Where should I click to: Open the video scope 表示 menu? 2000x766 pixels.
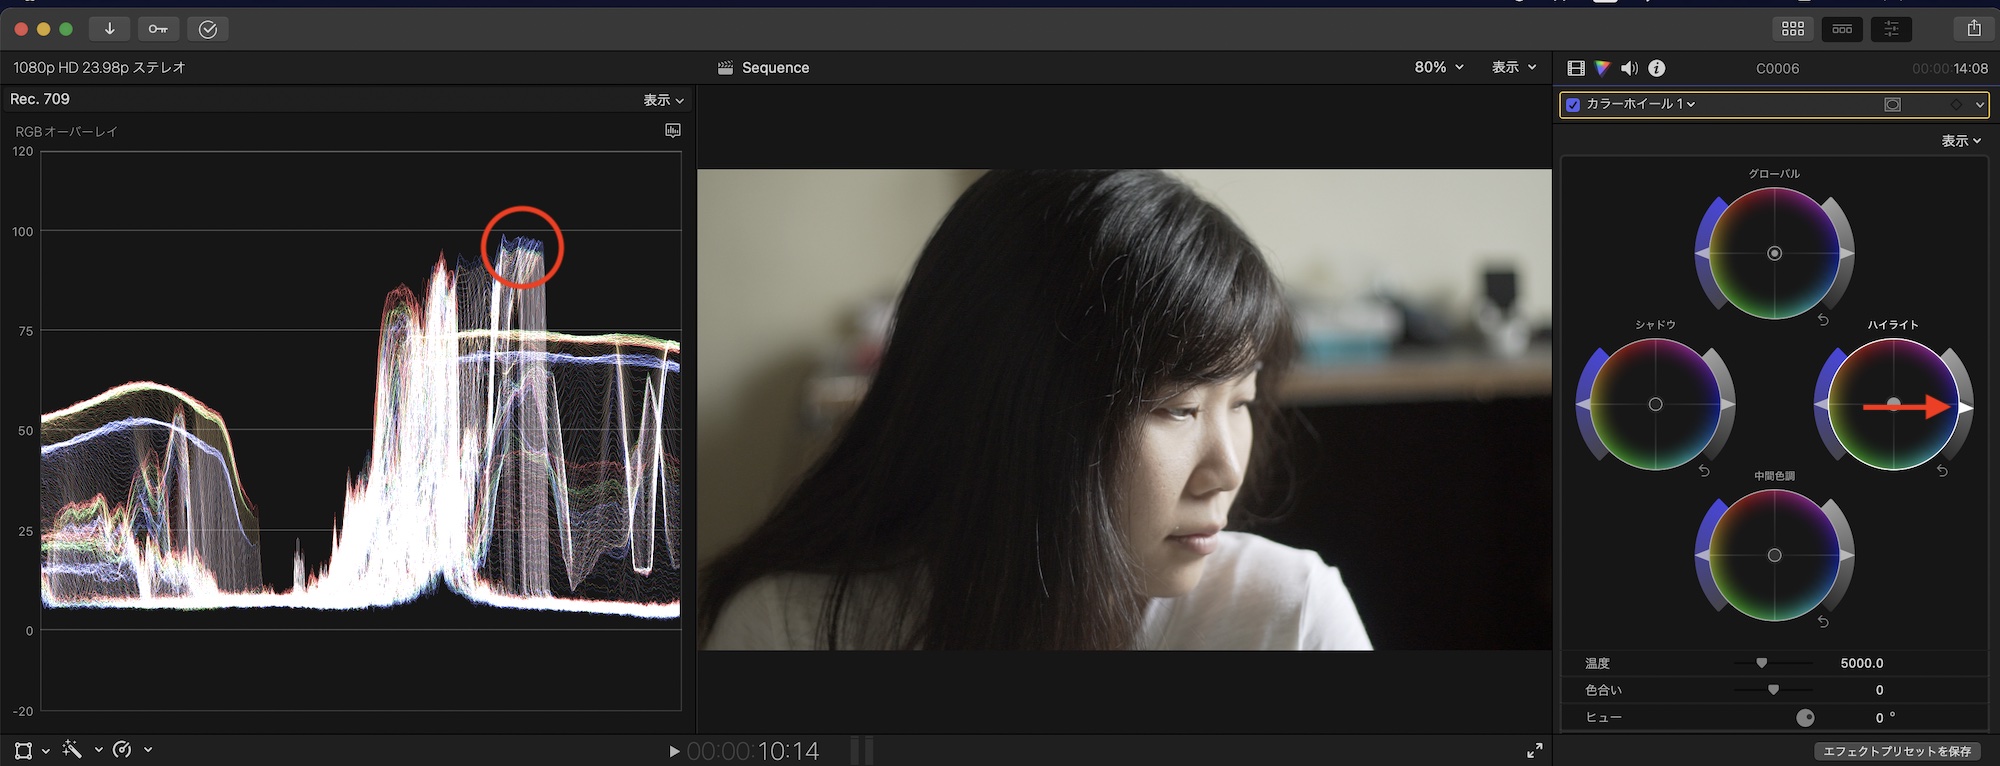click(x=664, y=100)
